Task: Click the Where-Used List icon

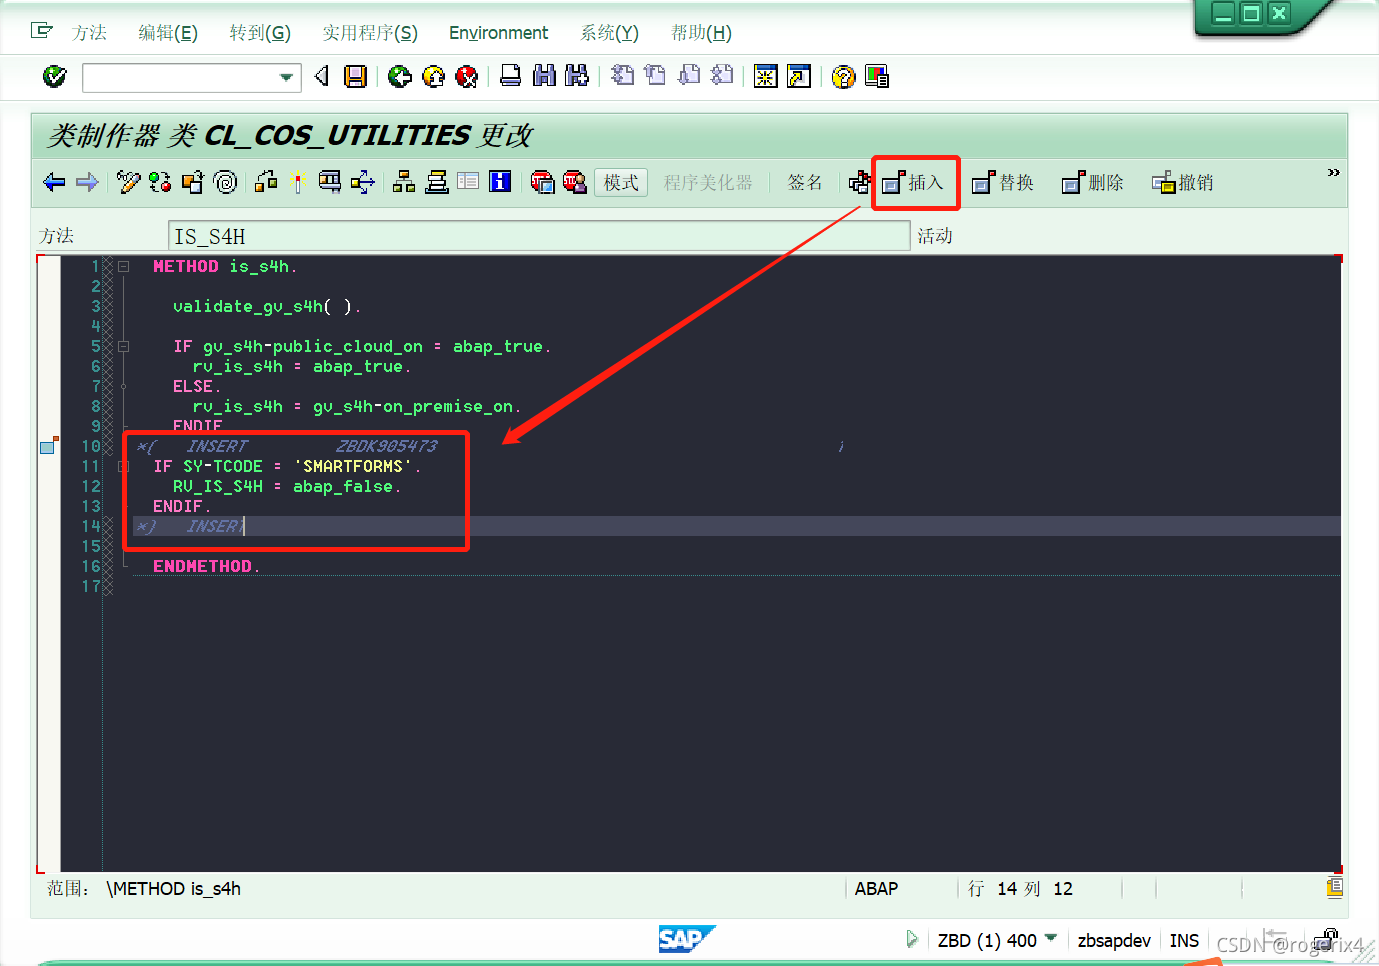Action: [329, 182]
